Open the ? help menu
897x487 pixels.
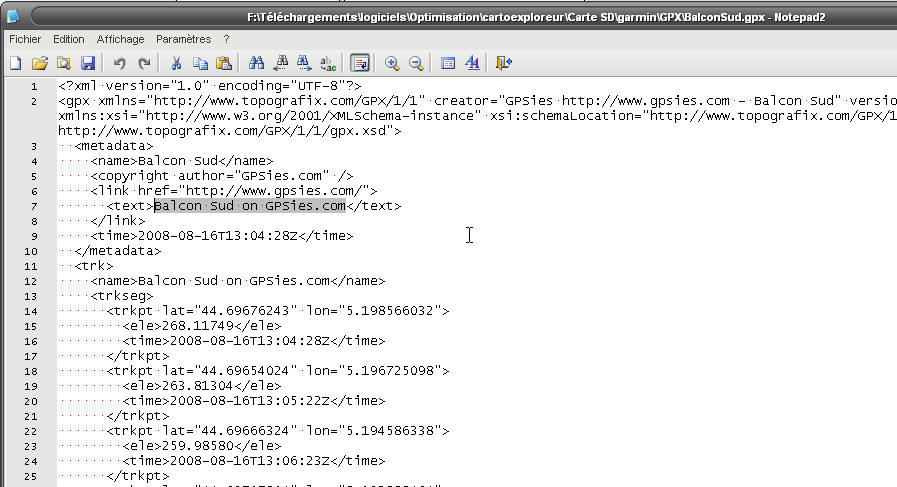pos(226,39)
